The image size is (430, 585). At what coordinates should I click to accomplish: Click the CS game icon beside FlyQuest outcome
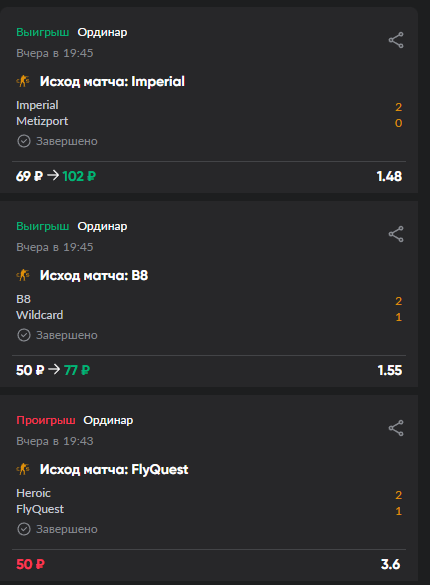(23, 469)
